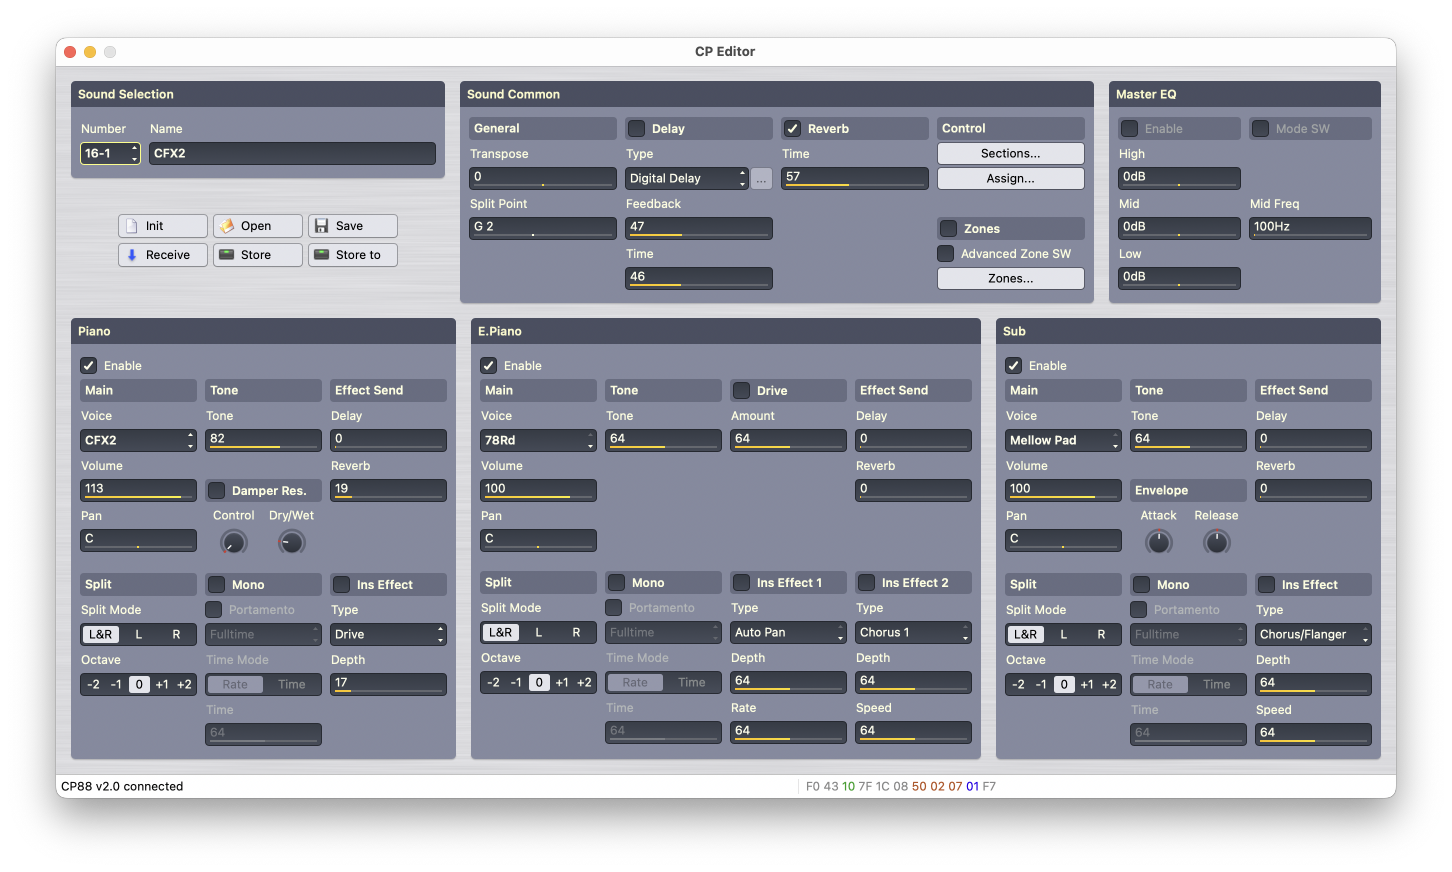Click the sound Name text field

coord(292,153)
